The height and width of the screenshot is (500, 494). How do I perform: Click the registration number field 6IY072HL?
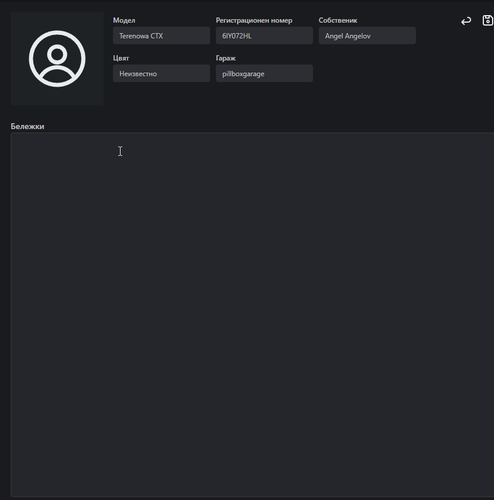click(264, 36)
